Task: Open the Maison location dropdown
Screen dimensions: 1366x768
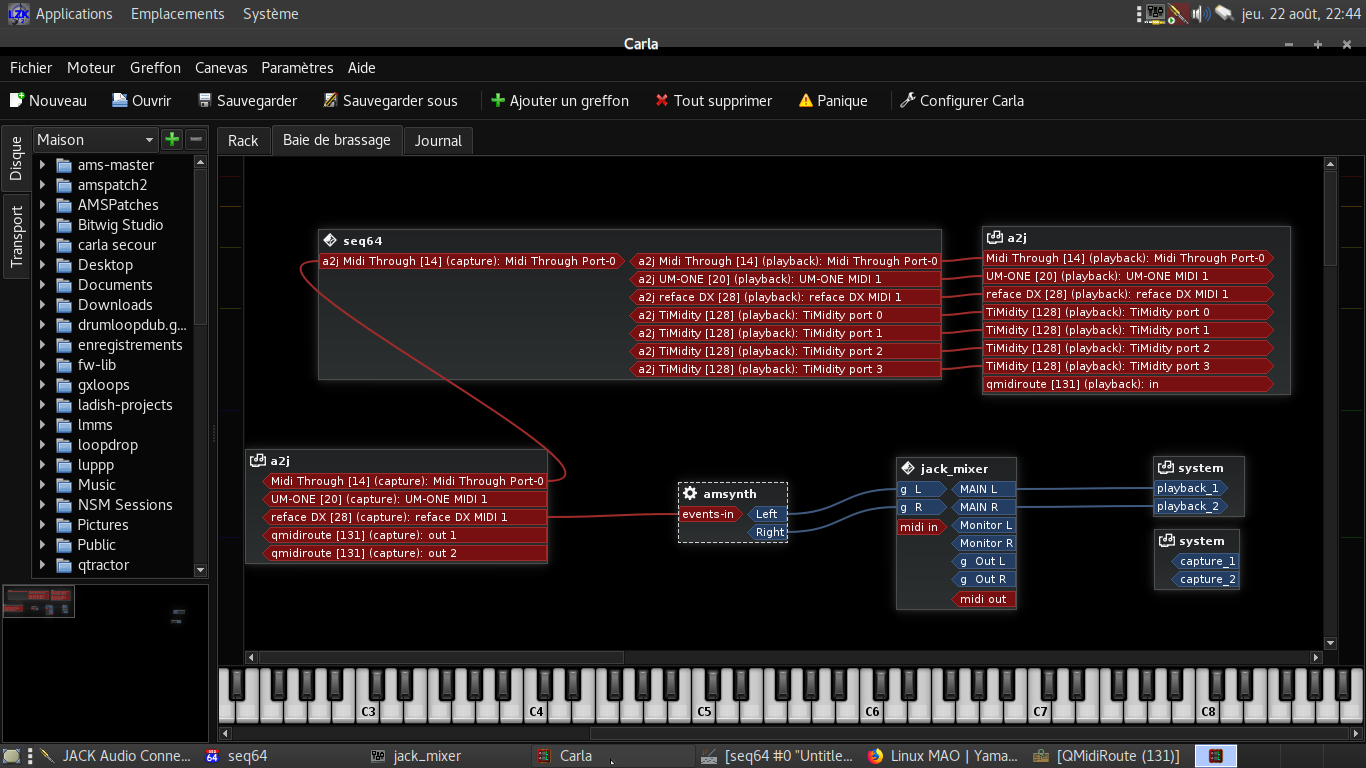Action: 96,140
